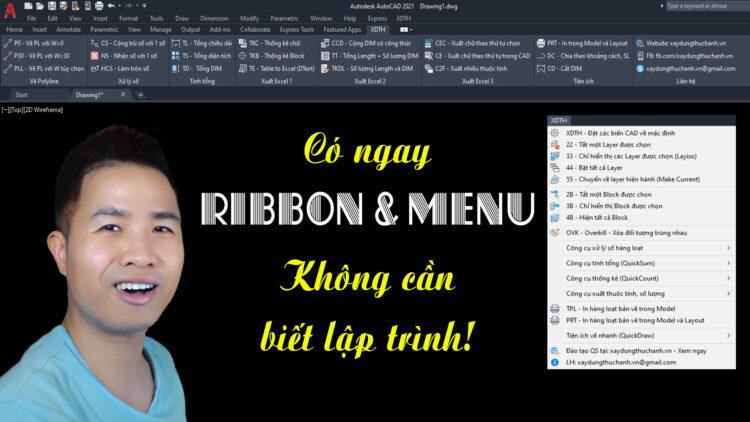
Task: Click the [2D Wireframe] visual style control
Action: pyautogui.click(x=43, y=110)
